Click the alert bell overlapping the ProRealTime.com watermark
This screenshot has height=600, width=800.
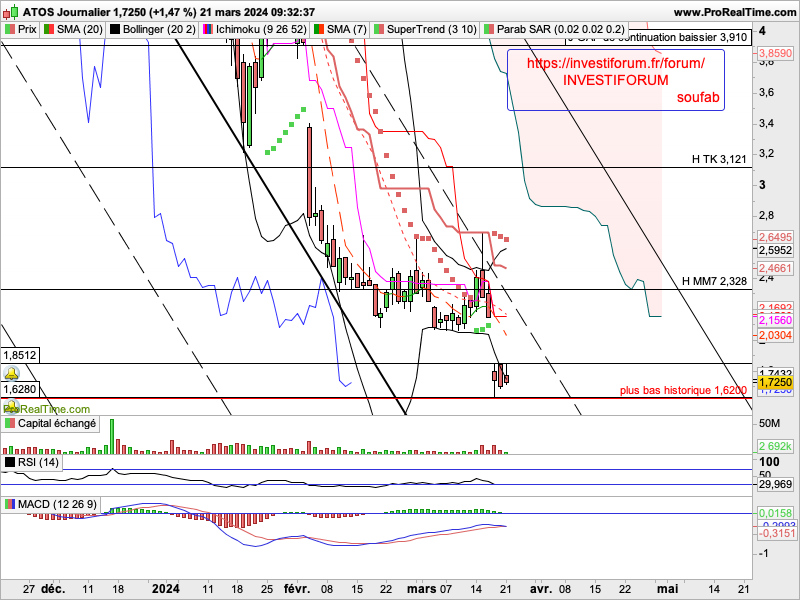pyautogui.click(x=11, y=407)
